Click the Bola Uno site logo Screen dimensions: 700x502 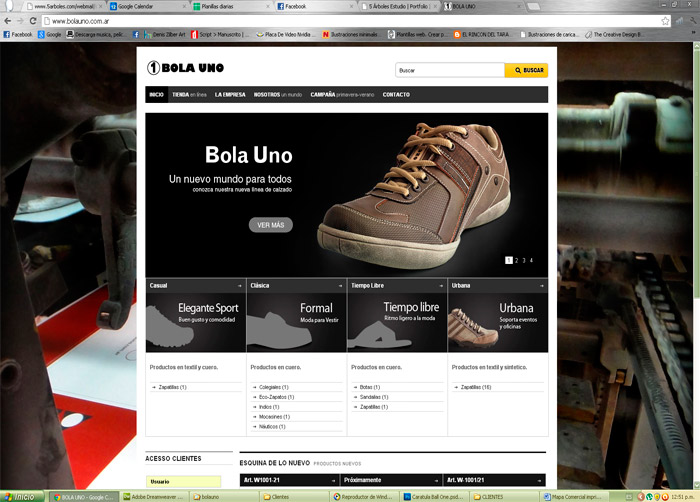[x=185, y=68]
